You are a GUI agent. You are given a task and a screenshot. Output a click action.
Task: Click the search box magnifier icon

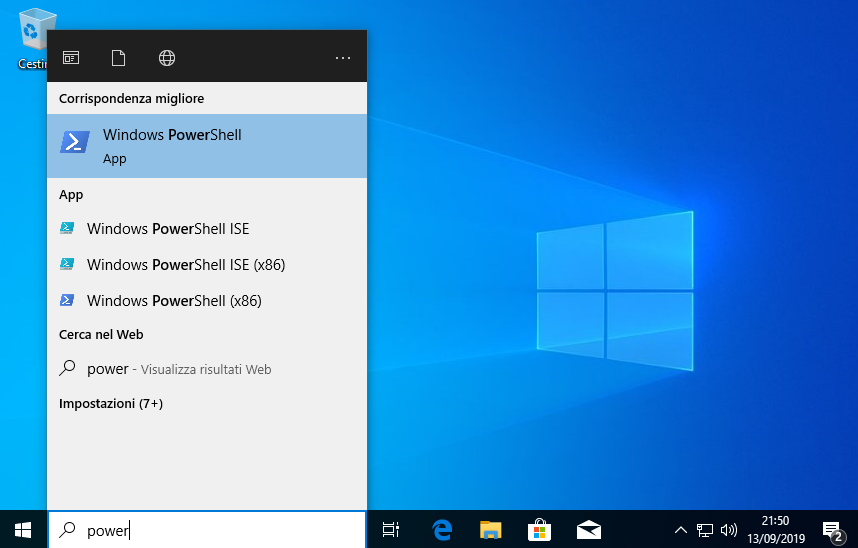click(67, 529)
